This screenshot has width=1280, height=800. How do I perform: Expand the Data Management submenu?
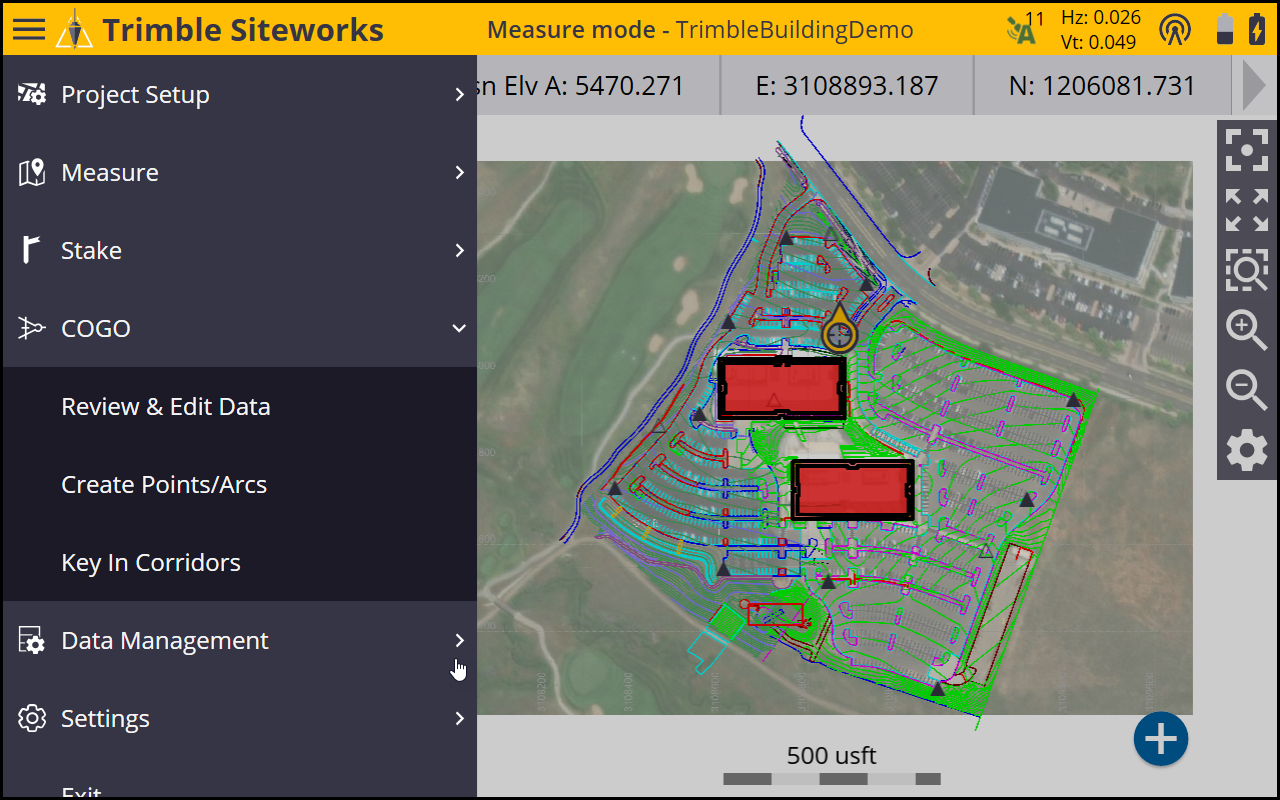(x=459, y=640)
